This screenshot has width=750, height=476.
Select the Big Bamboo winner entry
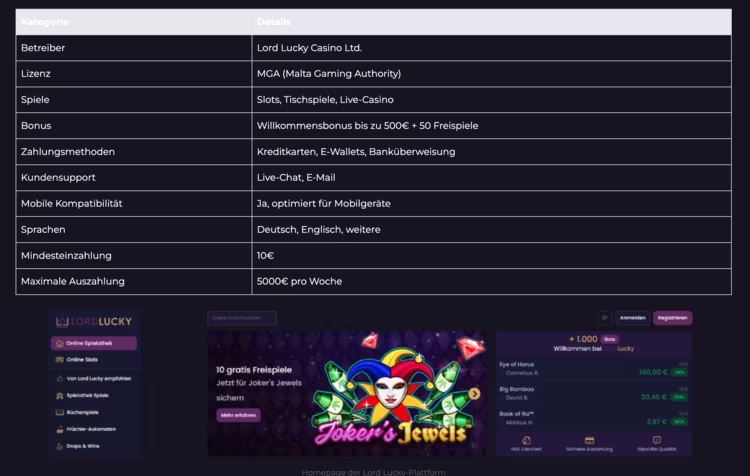point(593,393)
